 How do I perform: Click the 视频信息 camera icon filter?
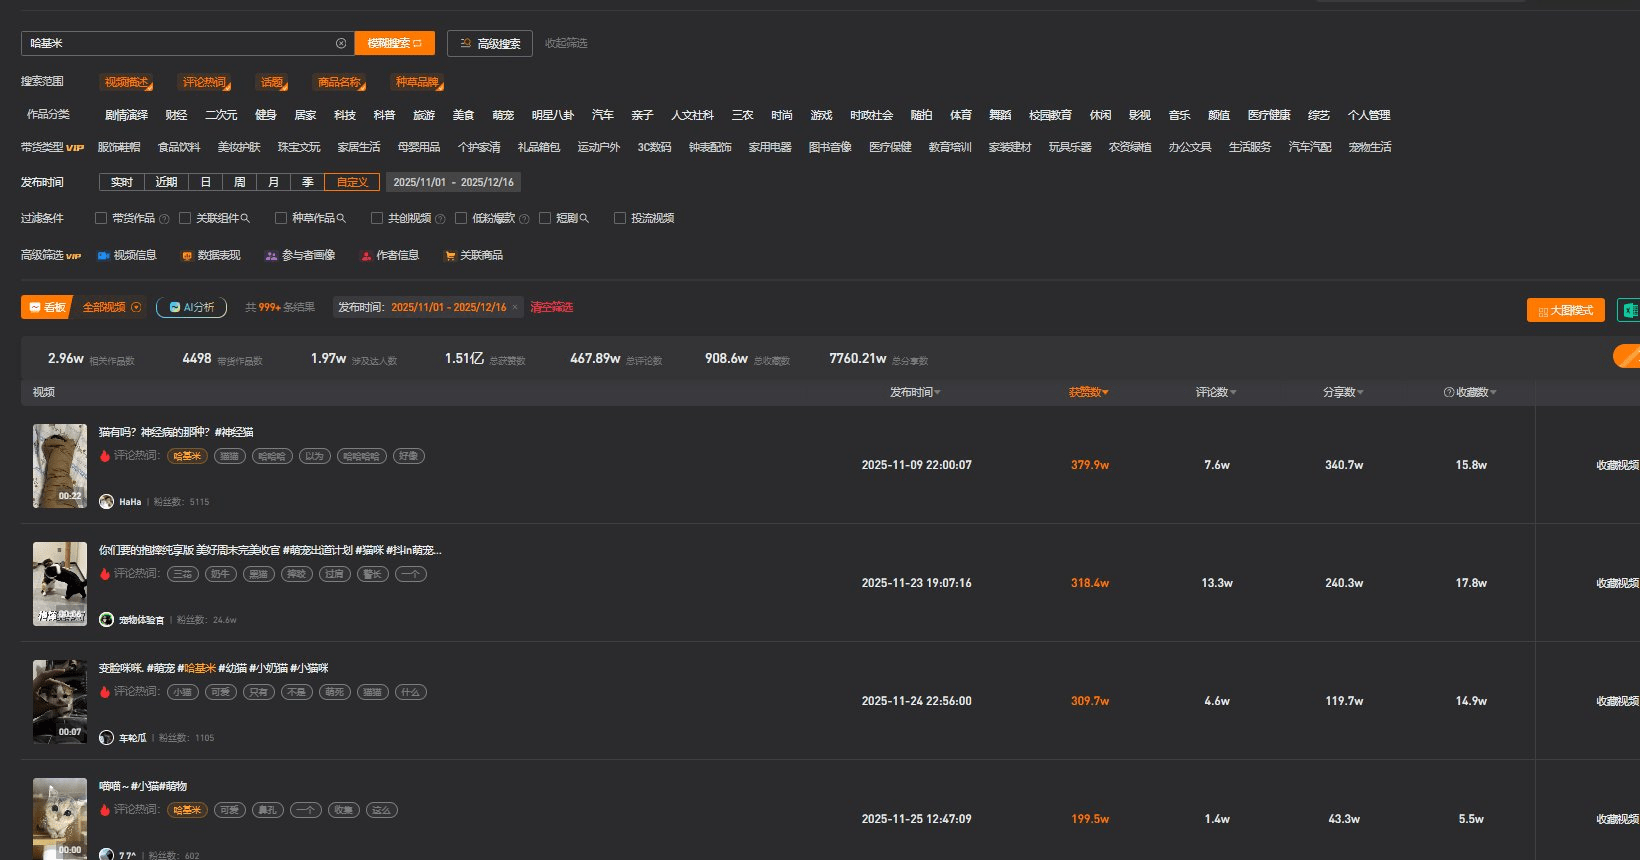[103, 256]
